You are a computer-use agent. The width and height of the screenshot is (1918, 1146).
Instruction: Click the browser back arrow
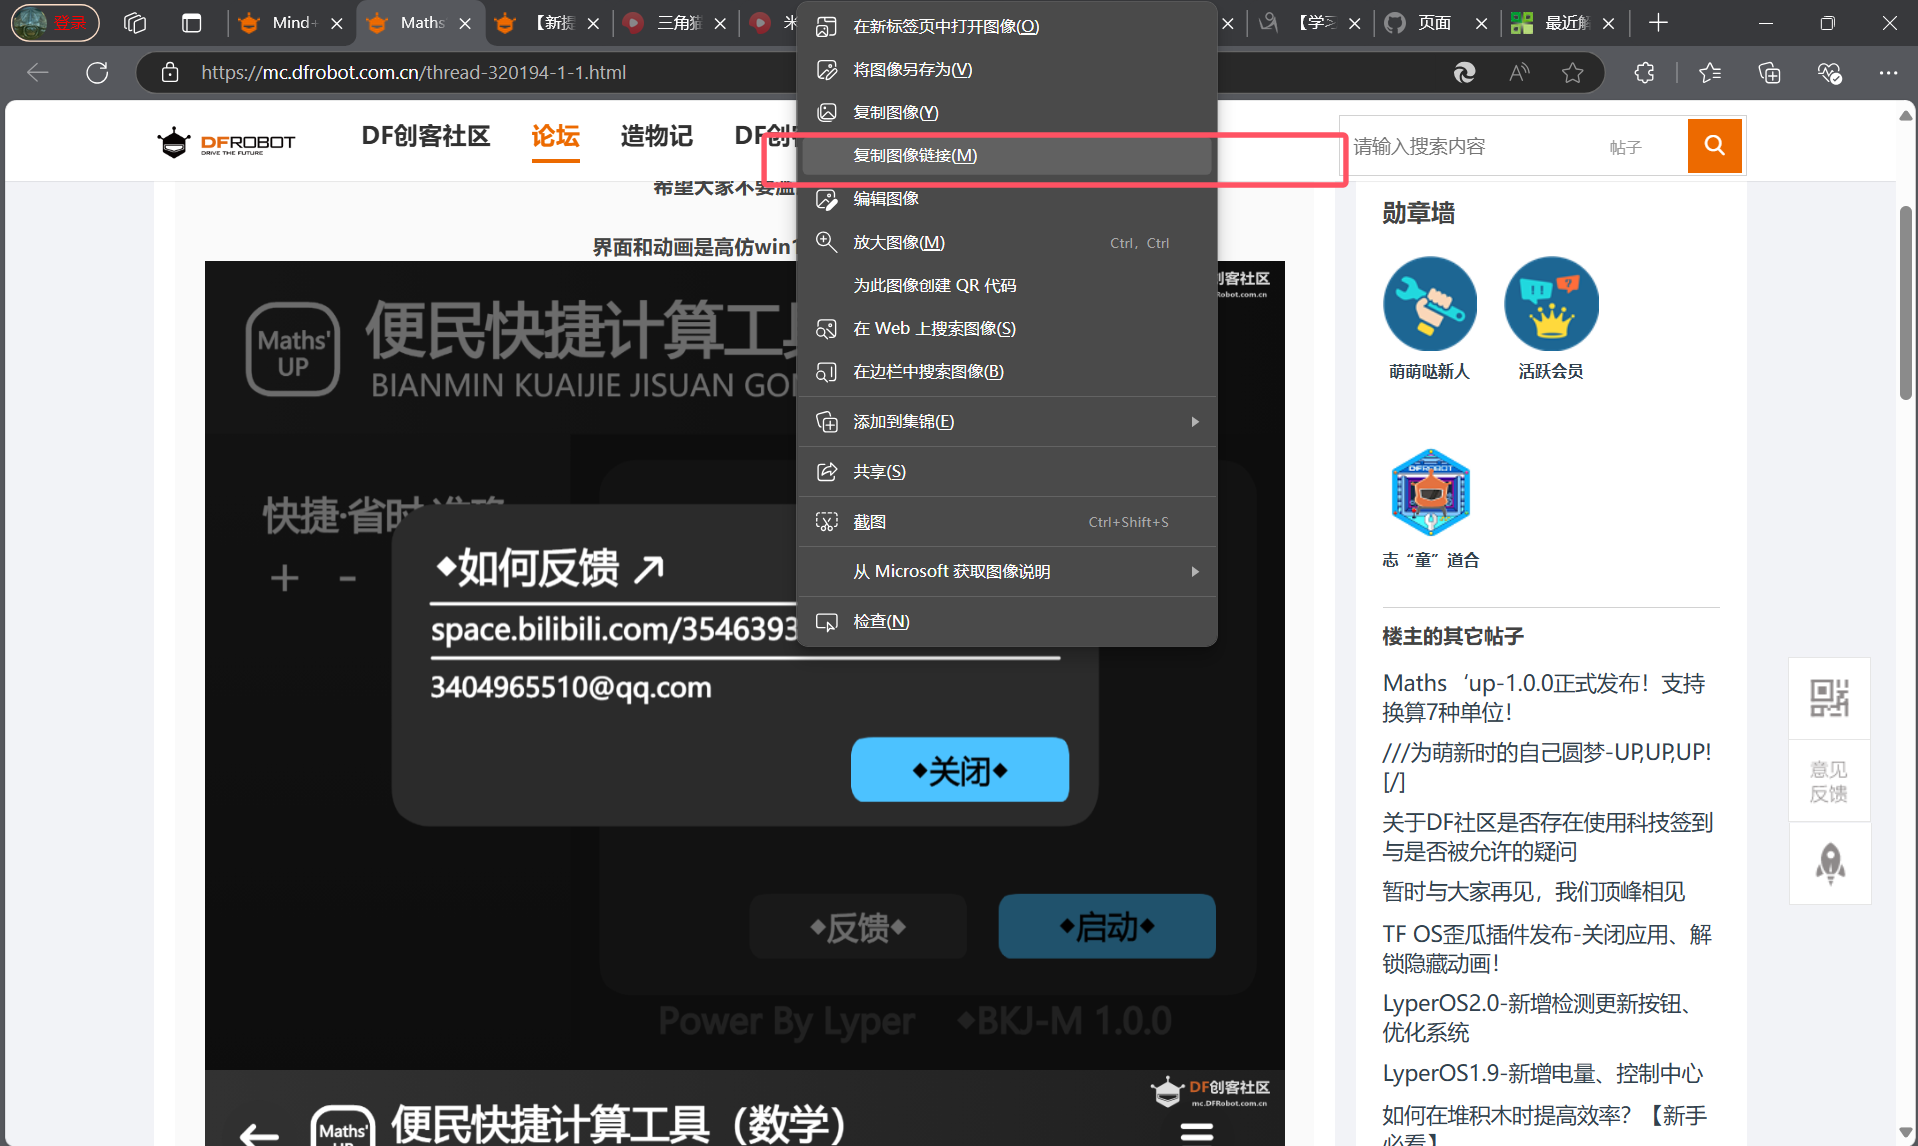coord(38,72)
